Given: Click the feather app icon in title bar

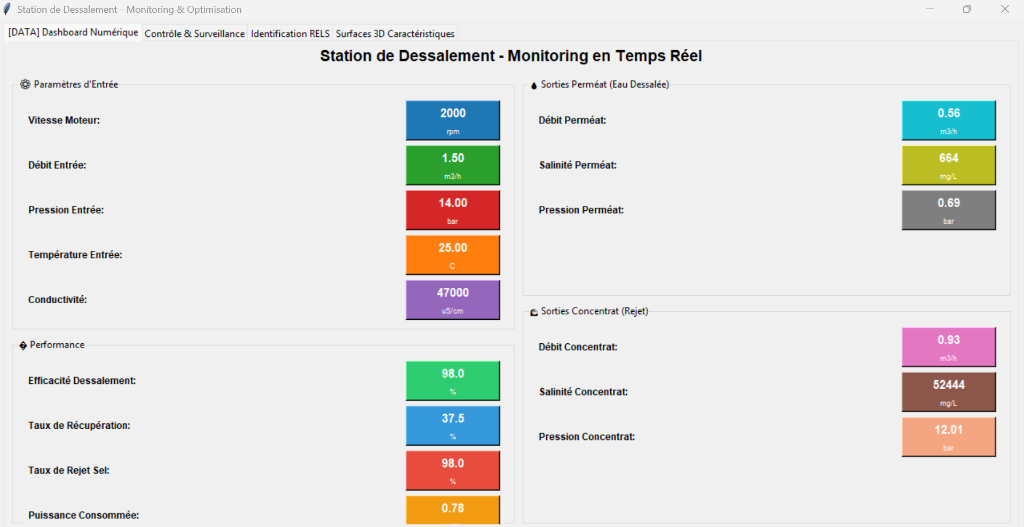Looking at the screenshot, I should click(7, 9).
